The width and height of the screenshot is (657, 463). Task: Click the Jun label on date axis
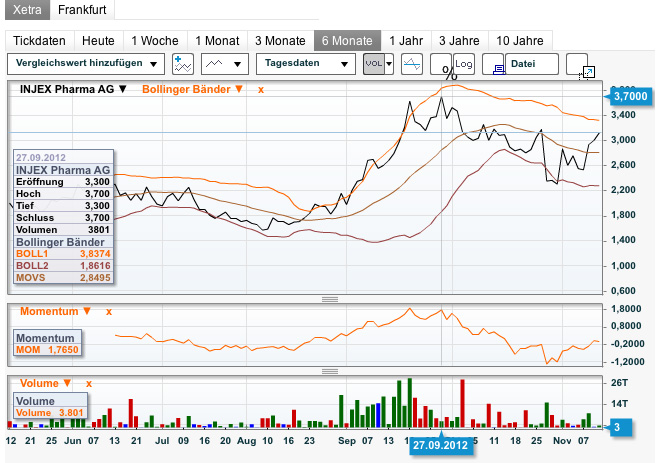72,441
